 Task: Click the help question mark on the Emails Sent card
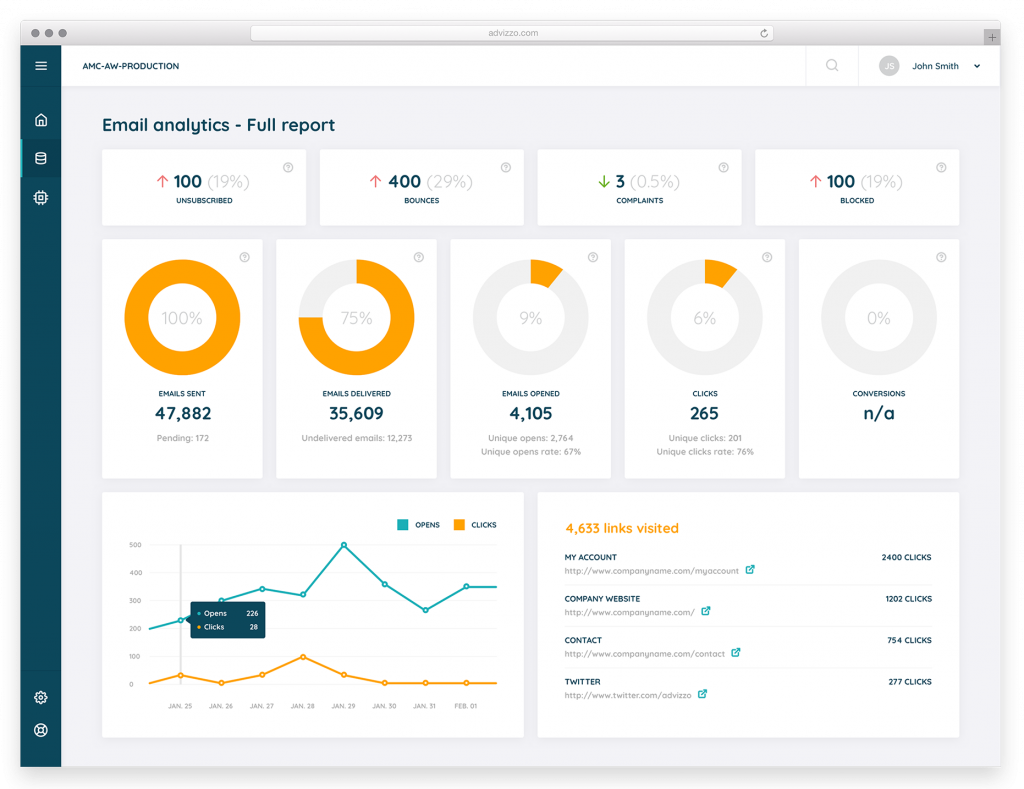click(245, 257)
